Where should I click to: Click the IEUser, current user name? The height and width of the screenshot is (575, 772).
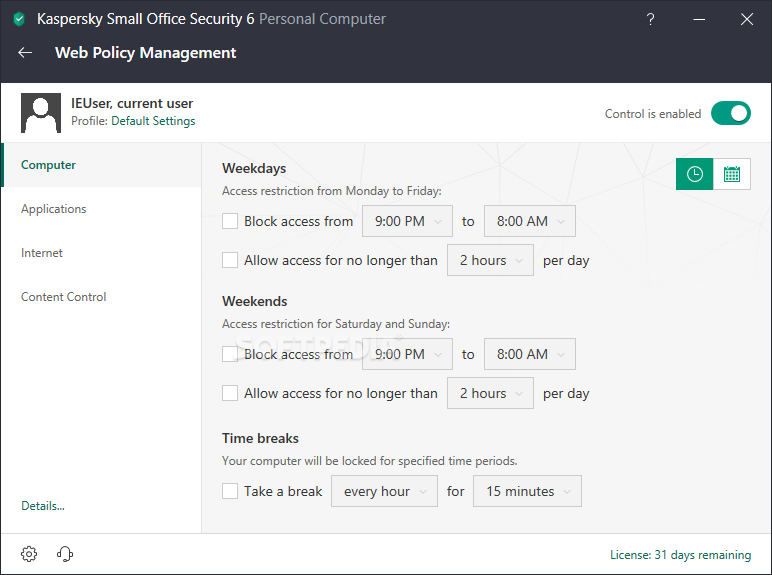[x=132, y=103]
